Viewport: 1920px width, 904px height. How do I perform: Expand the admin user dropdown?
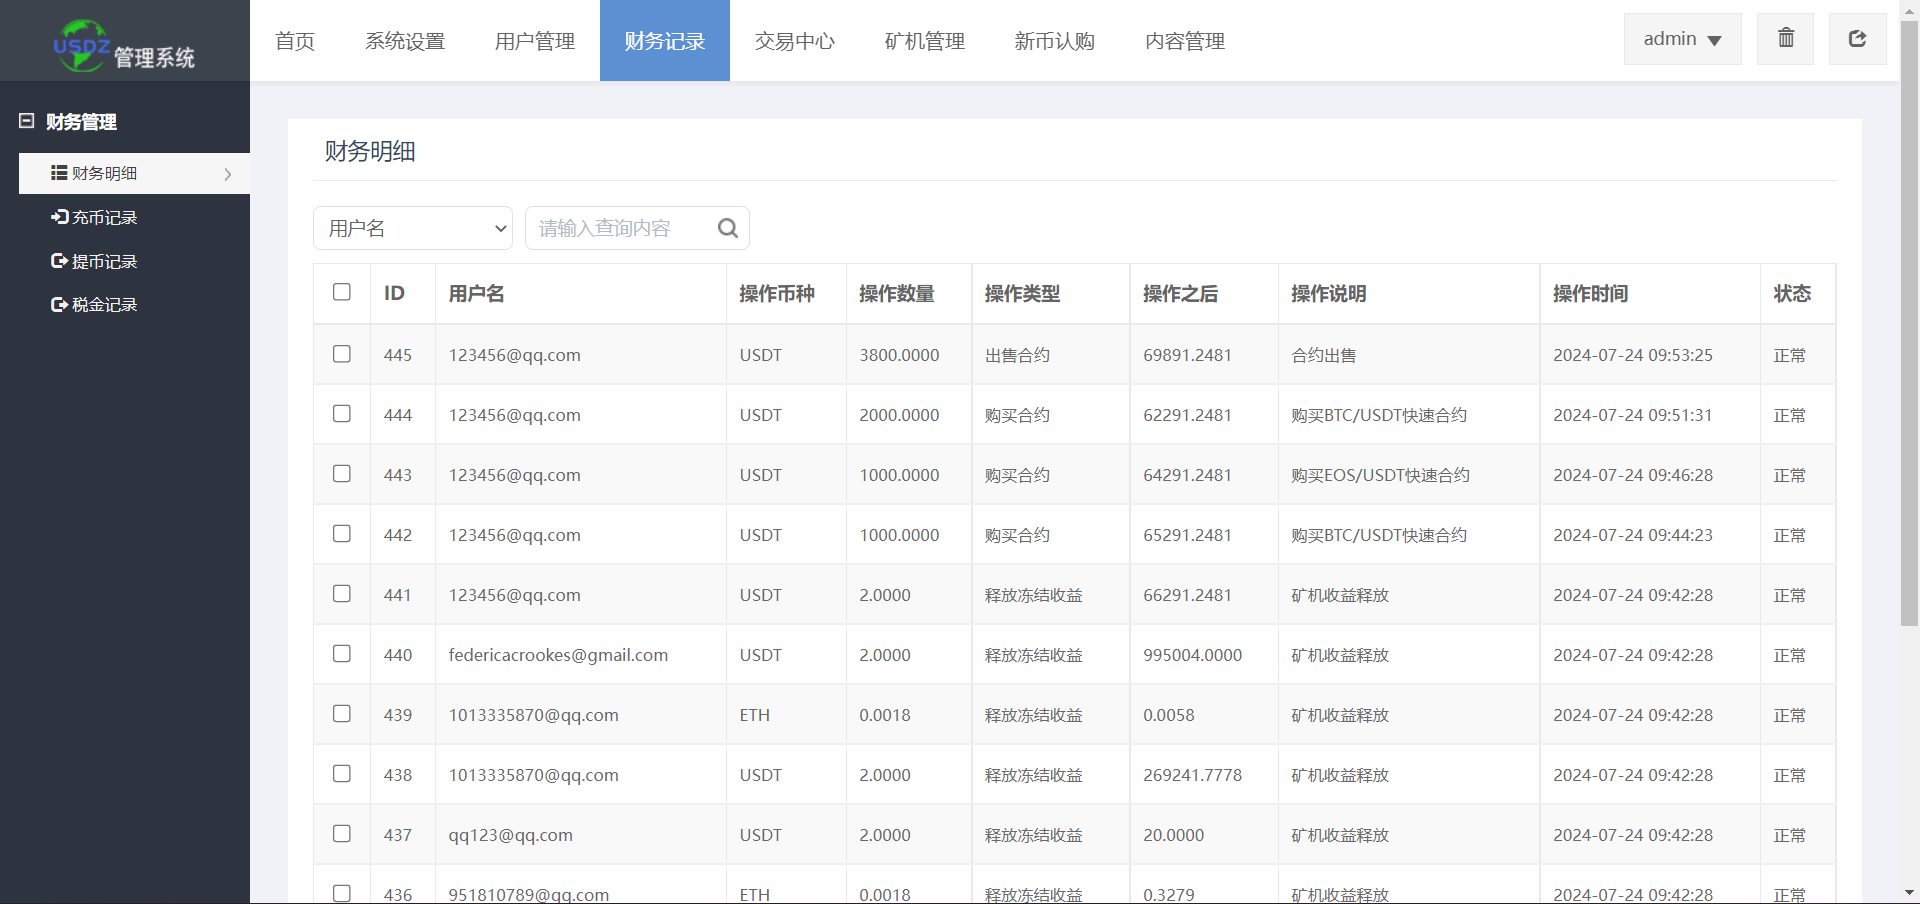click(1682, 39)
